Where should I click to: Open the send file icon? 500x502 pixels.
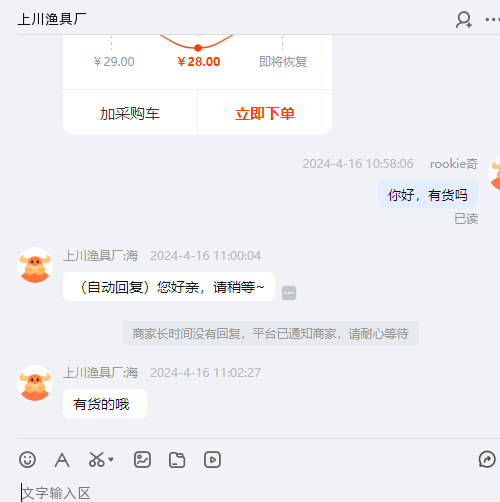177,460
